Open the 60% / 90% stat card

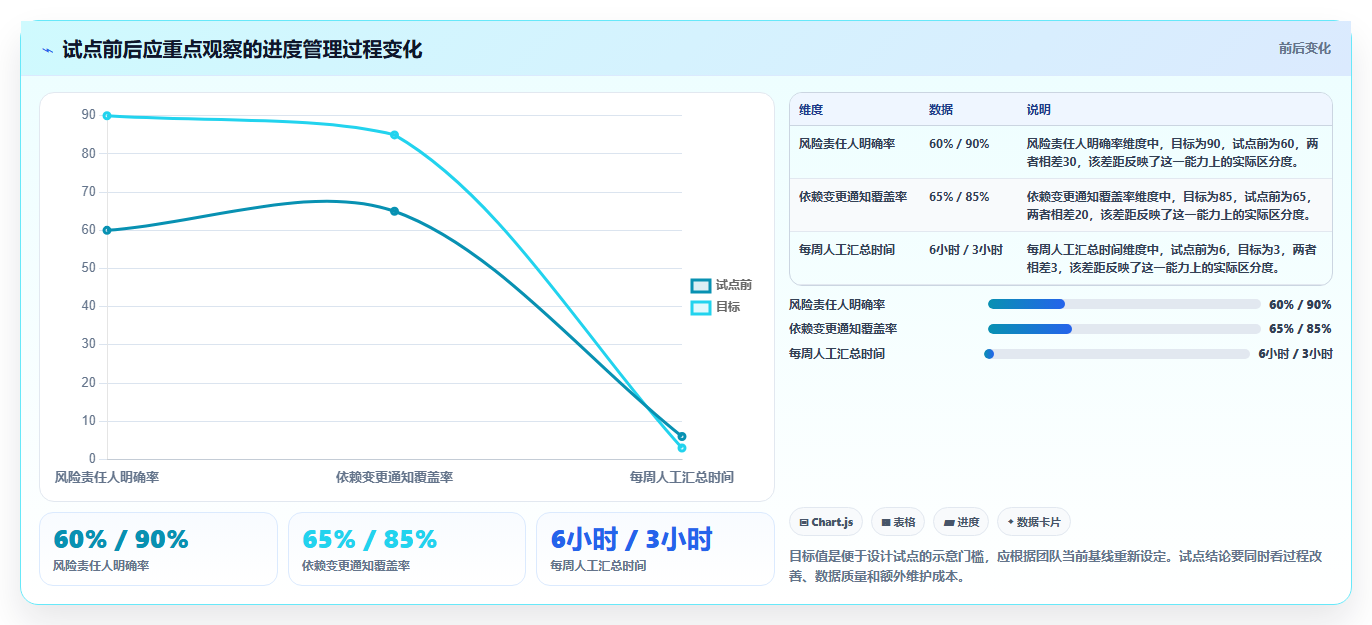coord(158,549)
